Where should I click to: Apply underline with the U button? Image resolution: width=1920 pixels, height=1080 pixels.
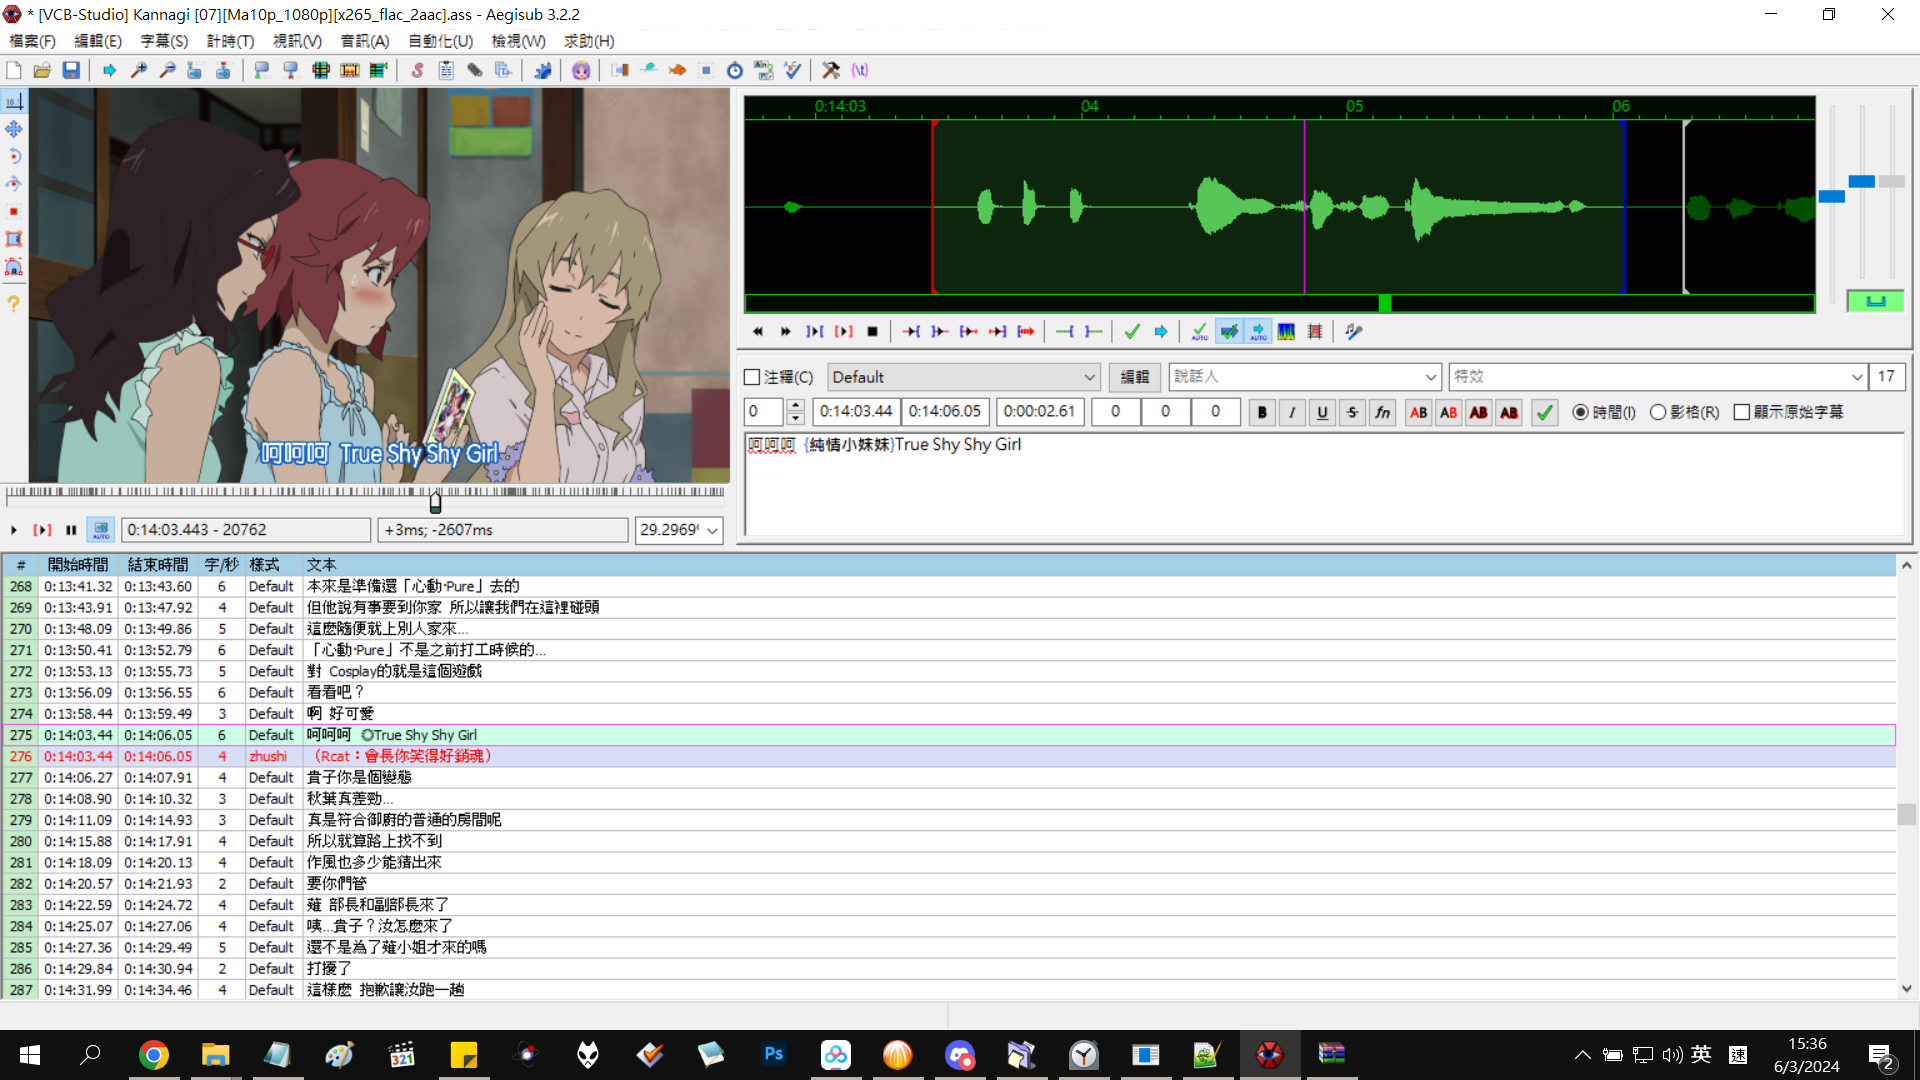(x=1322, y=412)
